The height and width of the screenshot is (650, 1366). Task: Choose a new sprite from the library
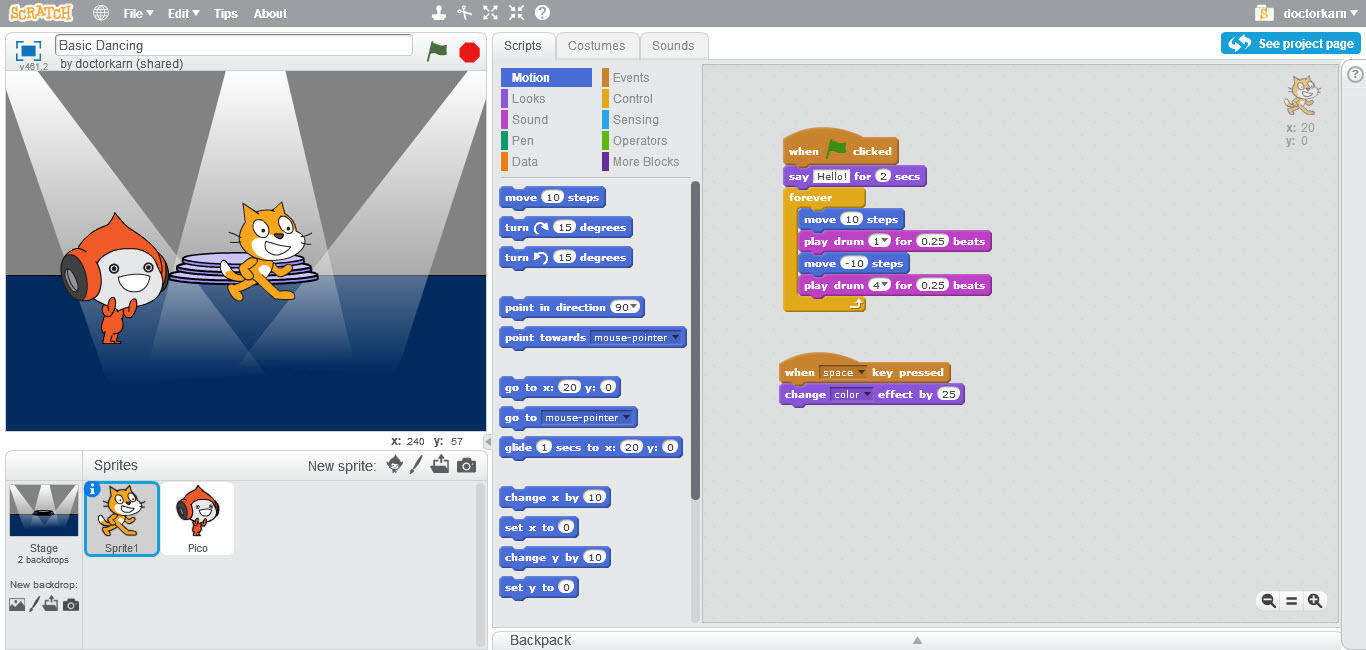[394, 464]
